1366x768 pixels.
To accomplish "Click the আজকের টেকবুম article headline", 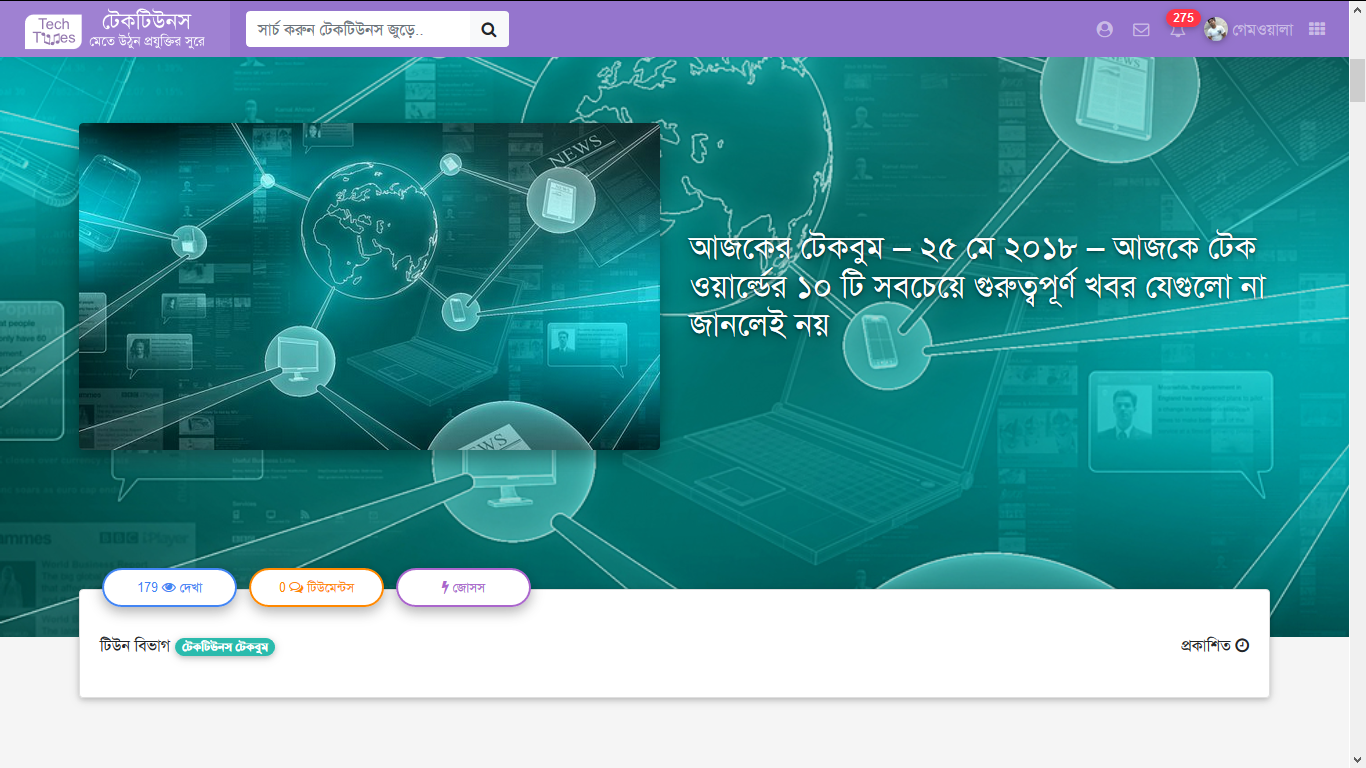I will [978, 286].
